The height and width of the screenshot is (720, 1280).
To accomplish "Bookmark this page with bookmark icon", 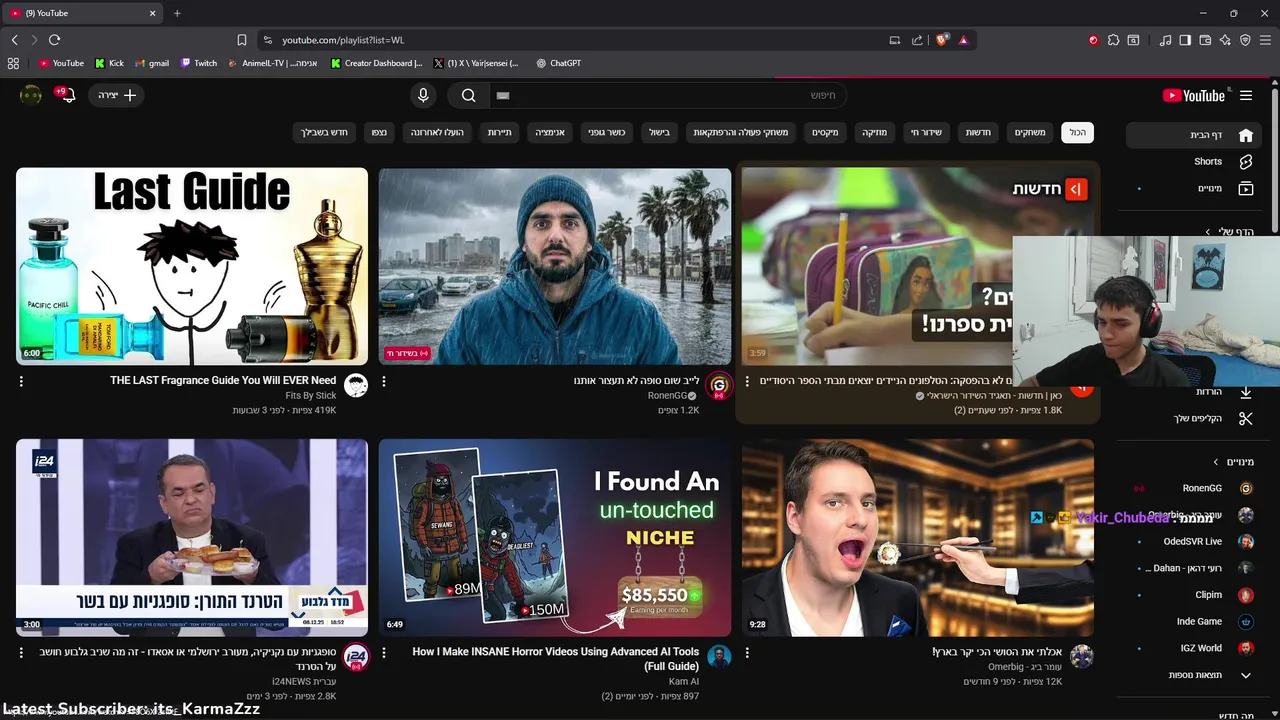I will point(242,40).
